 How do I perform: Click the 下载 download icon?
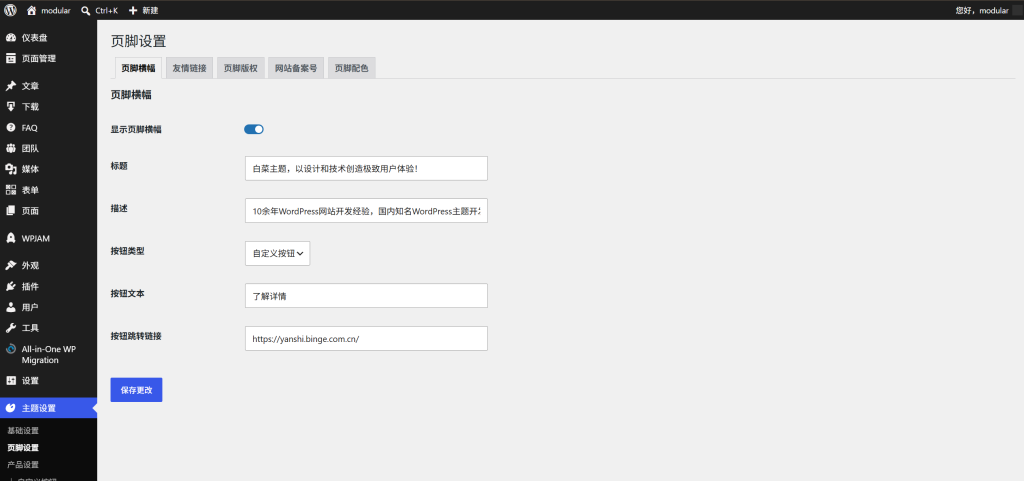tap(10, 106)
